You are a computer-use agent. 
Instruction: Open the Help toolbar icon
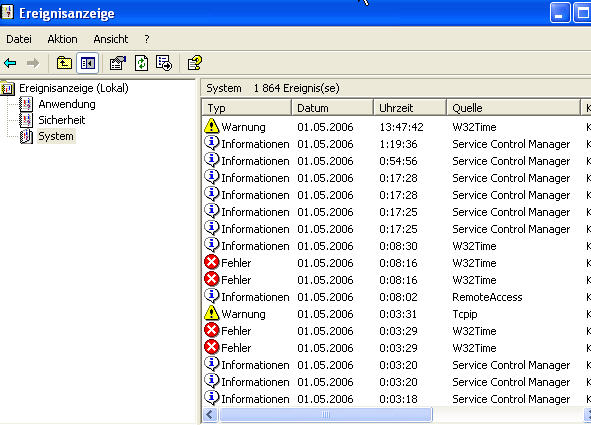pos(195,63)
